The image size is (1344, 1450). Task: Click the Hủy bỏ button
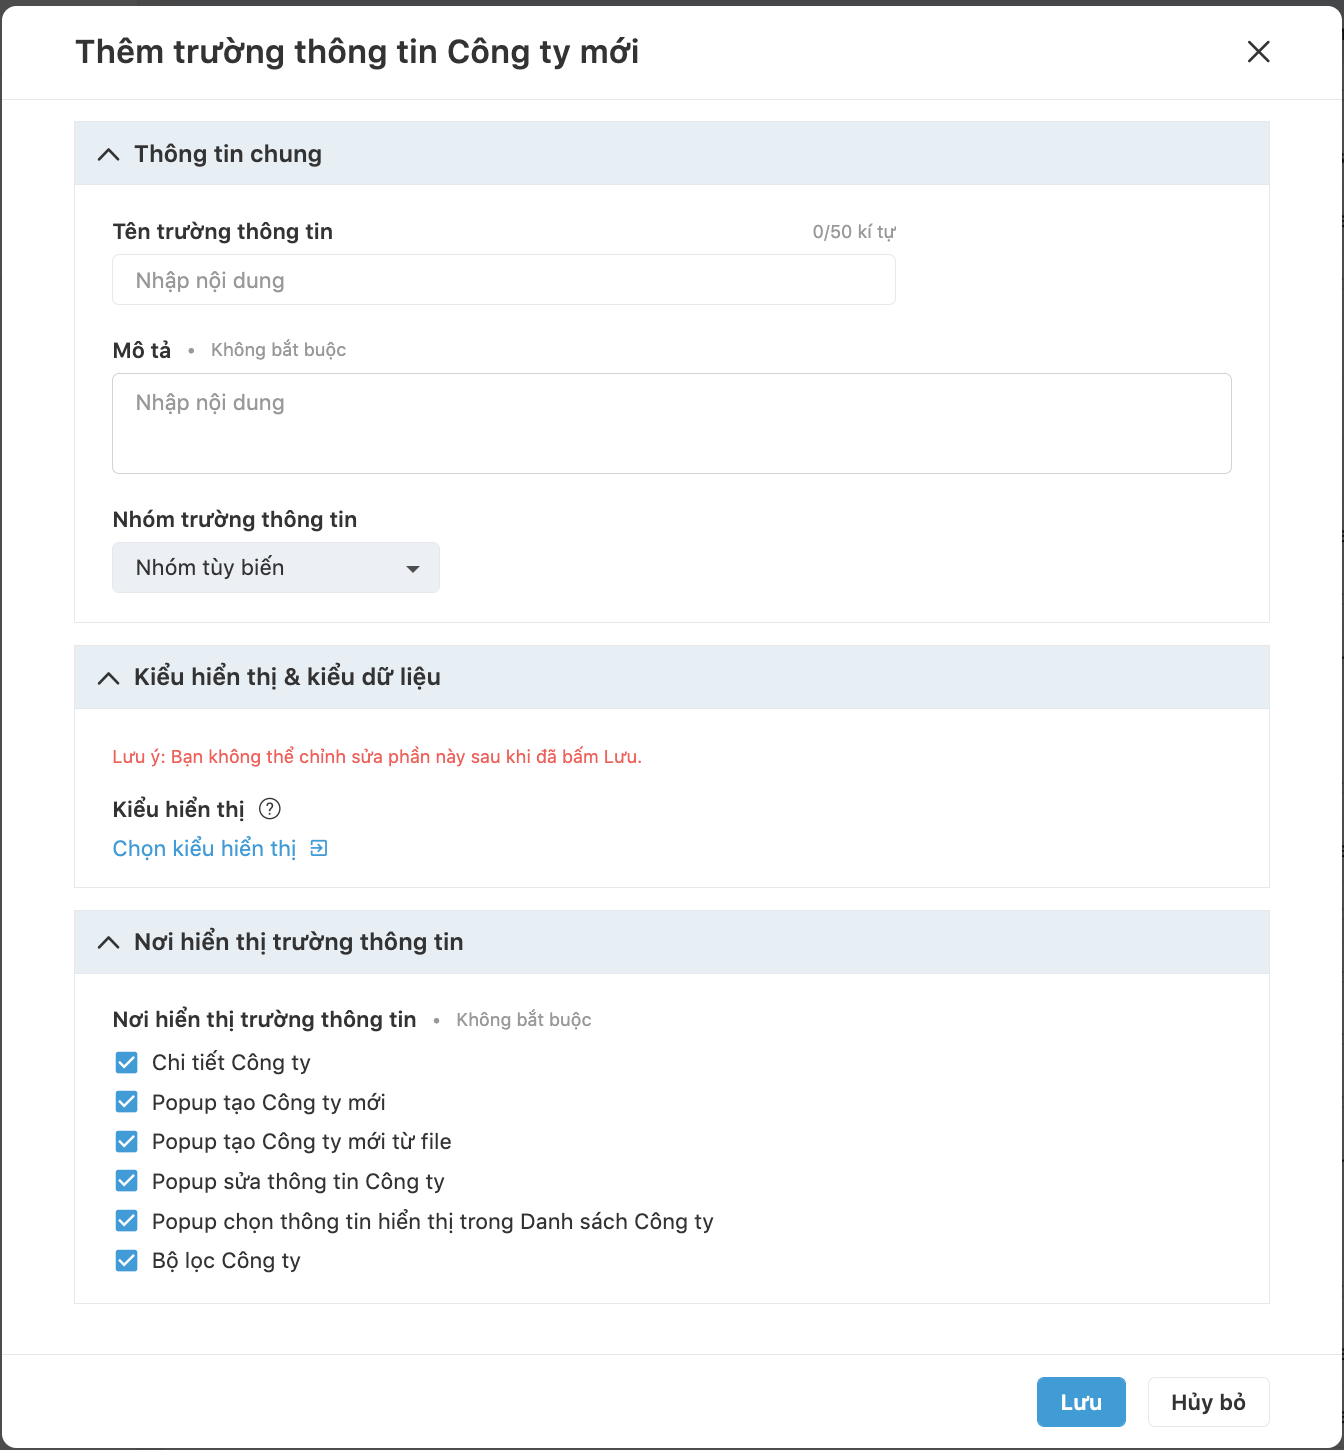tap(1208, 1402)
